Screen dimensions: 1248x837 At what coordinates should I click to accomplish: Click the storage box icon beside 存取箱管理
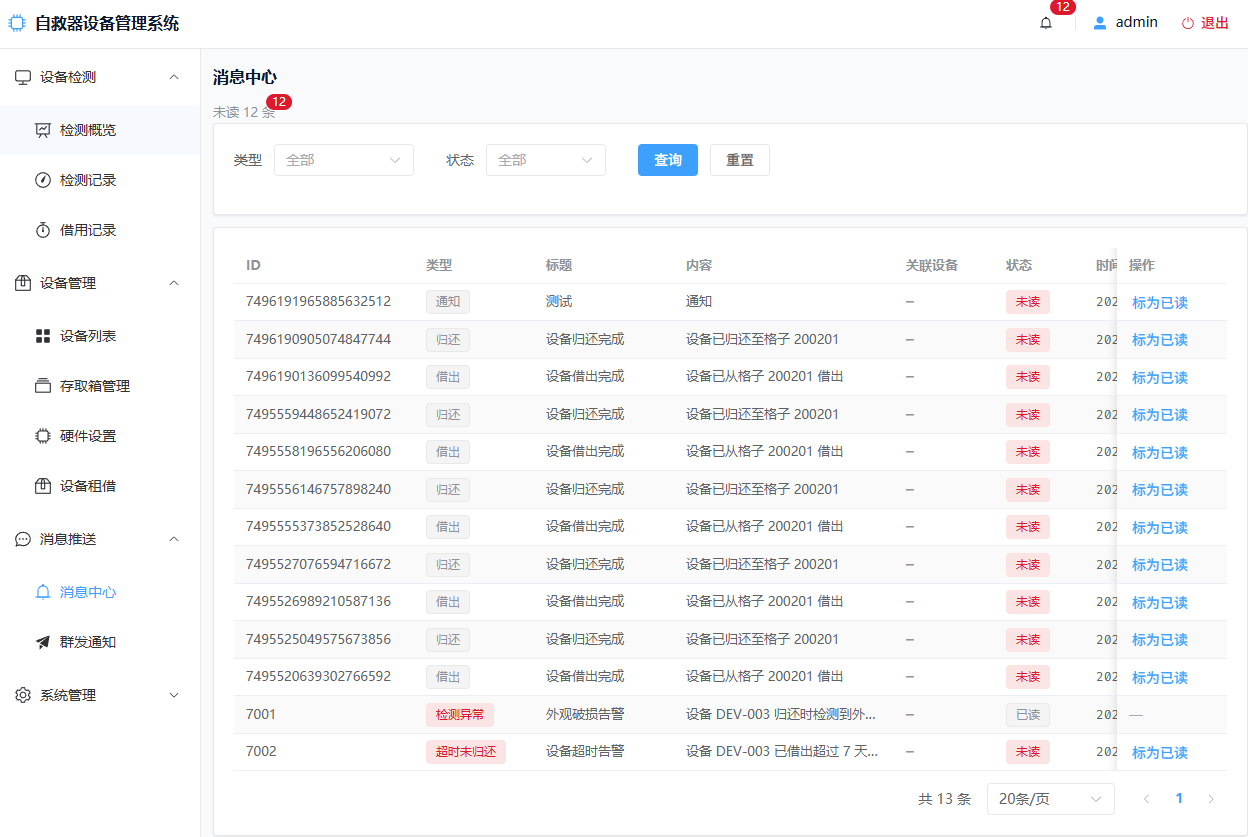(43, 386)
